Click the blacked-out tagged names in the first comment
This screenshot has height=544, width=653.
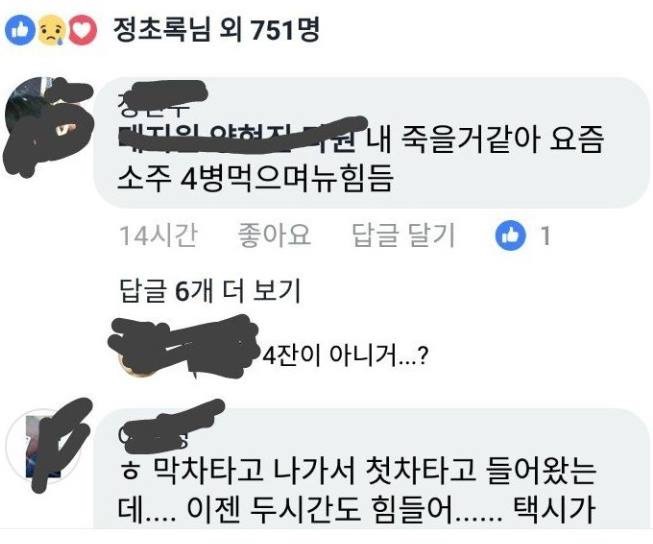[242, 135]
